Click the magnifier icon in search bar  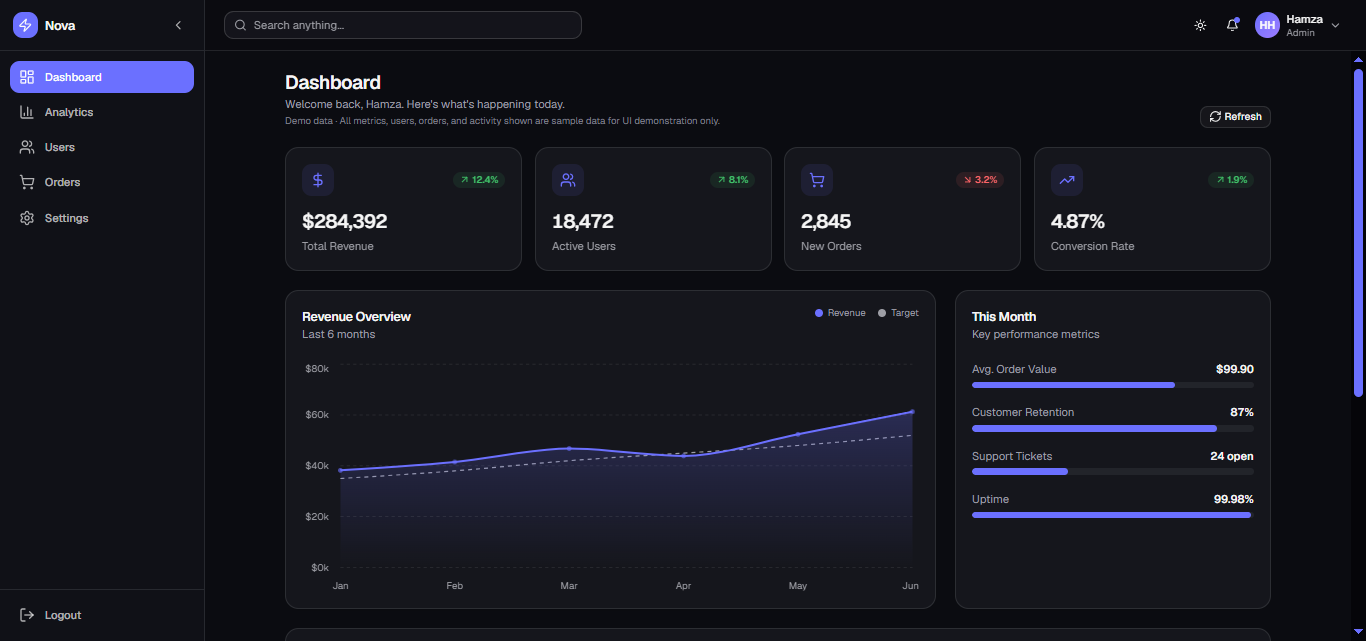240,25
